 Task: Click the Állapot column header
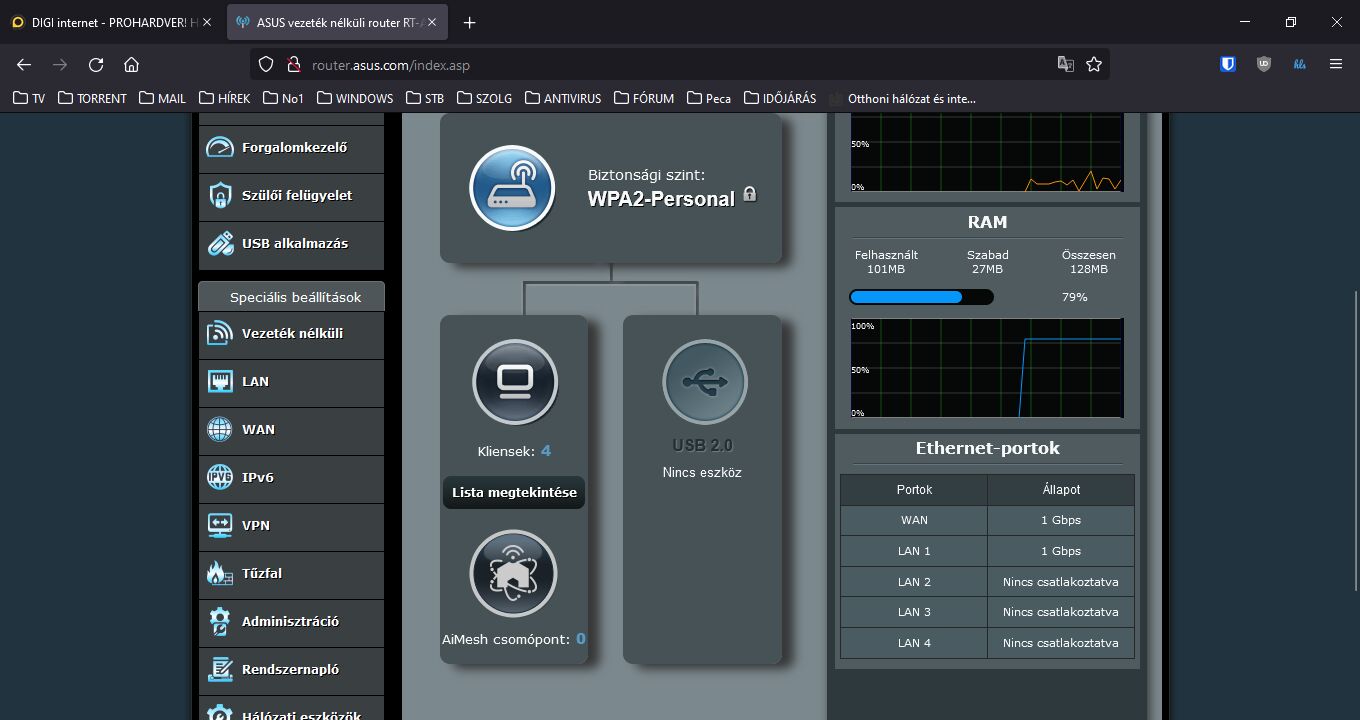point(1061,490)
